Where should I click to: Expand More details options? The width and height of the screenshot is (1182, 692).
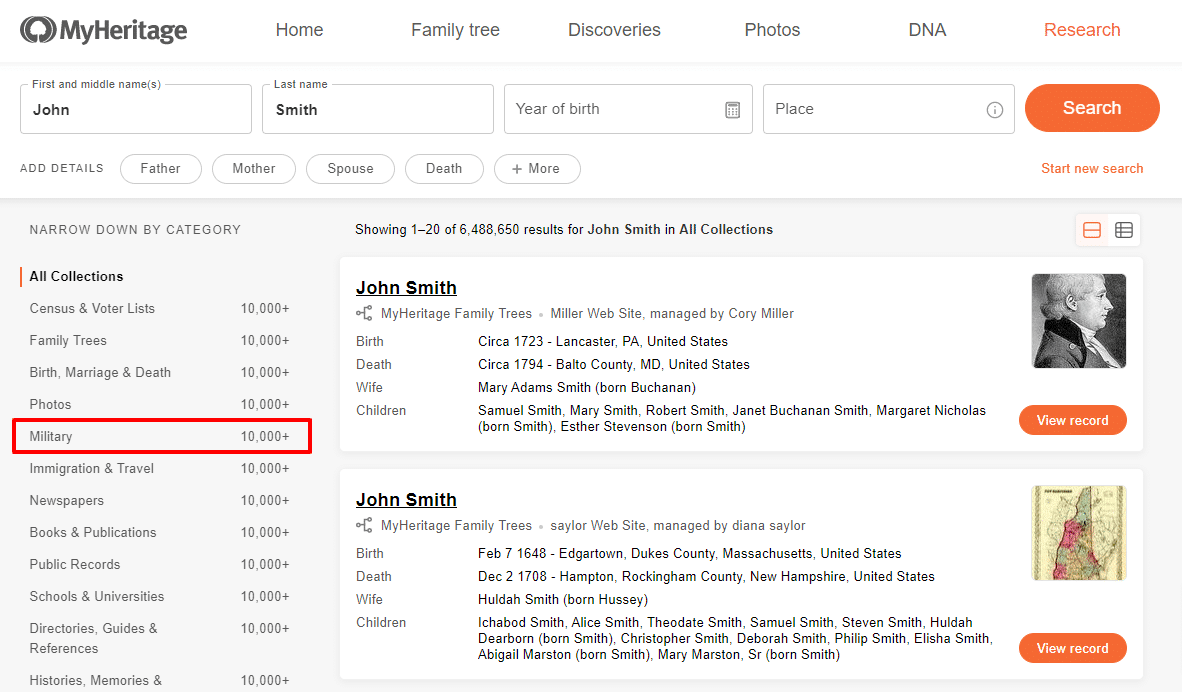click(x=537, y=169)
